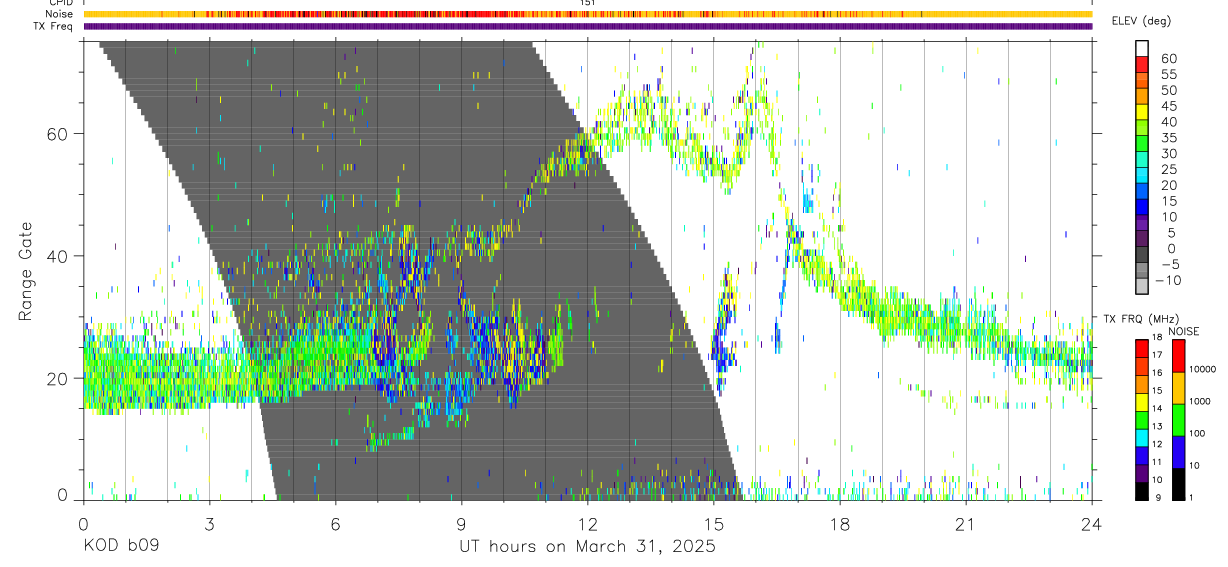This screenshot has height=567, width=1228.
Task: Click the '12' hour tick on the UT axis
Action: click(587, 523)
